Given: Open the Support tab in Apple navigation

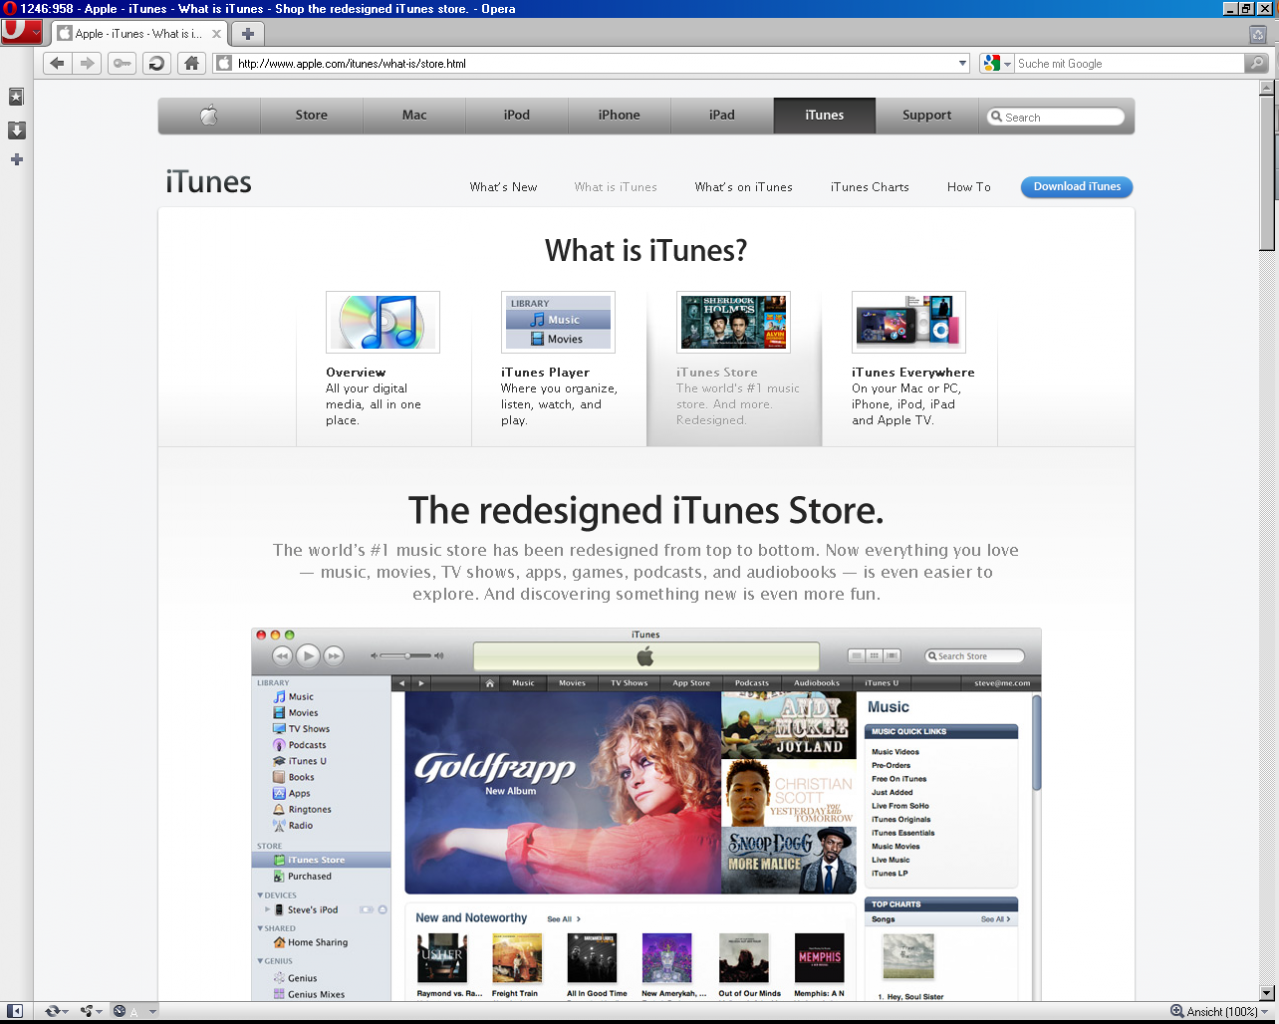Looking at the screenshot, I should pos(927,115).
